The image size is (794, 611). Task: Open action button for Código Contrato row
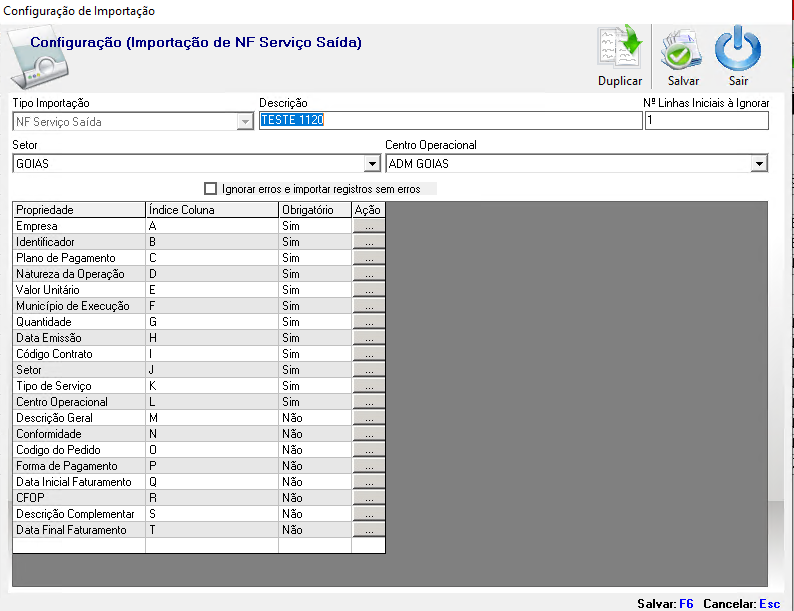tap(369, 354)
